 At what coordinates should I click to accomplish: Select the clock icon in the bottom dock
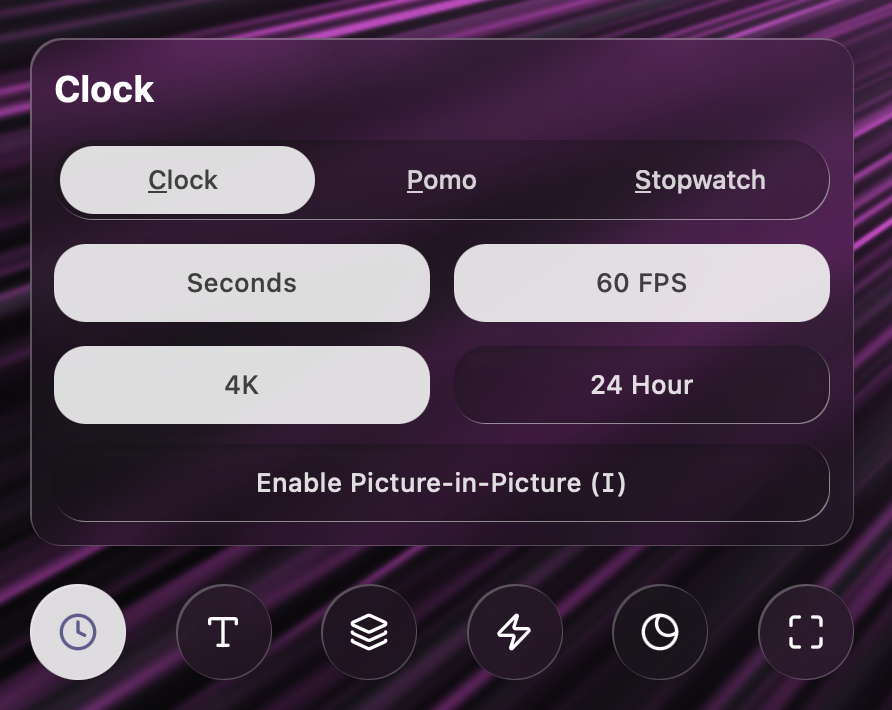click(78, 632)
